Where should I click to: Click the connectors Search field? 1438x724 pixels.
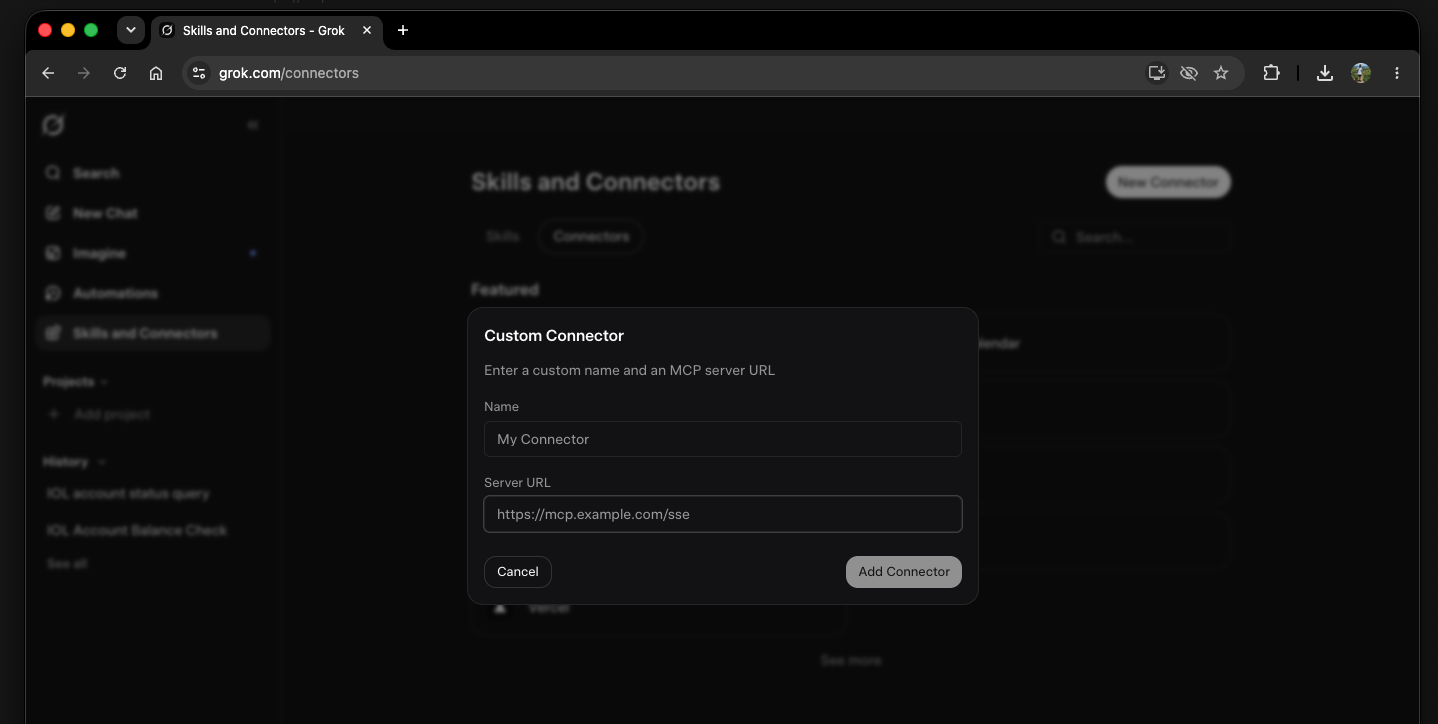tap(1133, 237)
